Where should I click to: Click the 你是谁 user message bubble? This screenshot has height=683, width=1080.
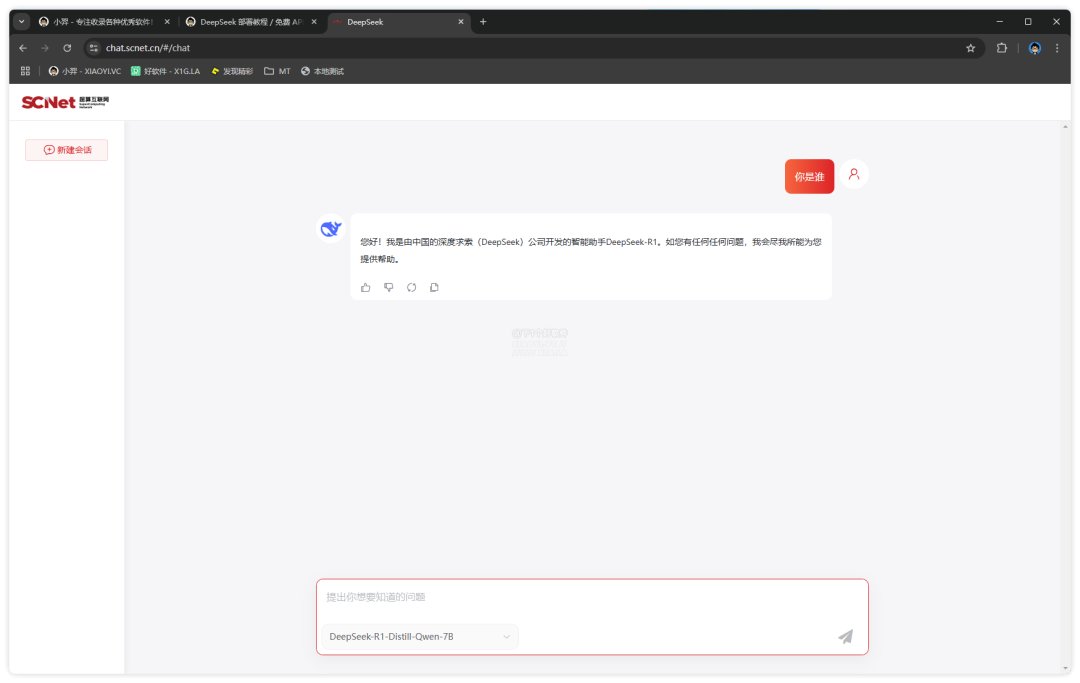tap(809, 177)
